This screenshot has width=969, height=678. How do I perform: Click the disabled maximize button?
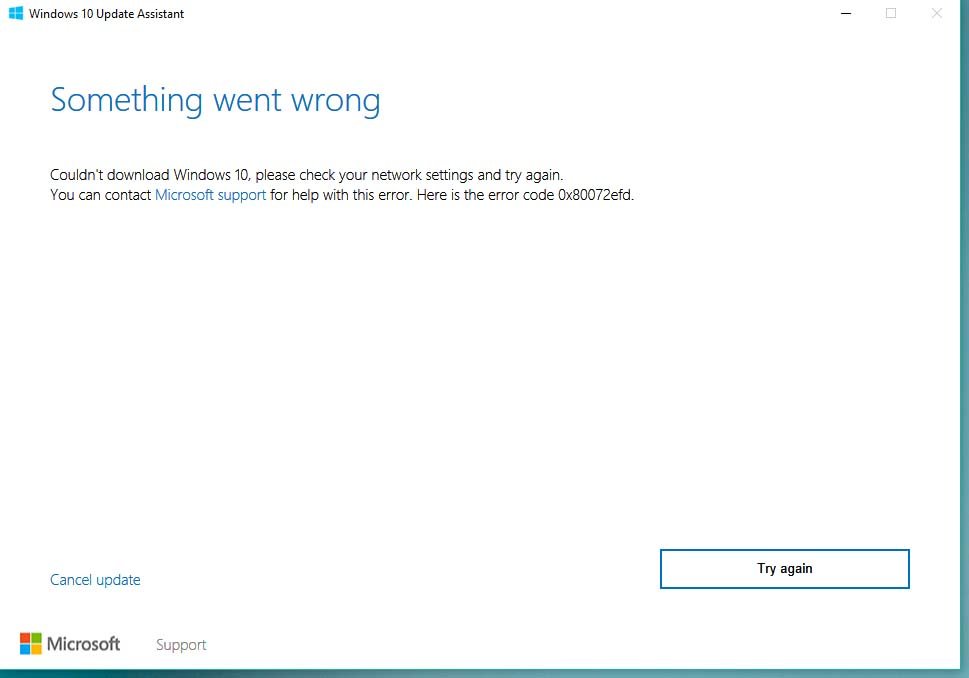[891, 13]
